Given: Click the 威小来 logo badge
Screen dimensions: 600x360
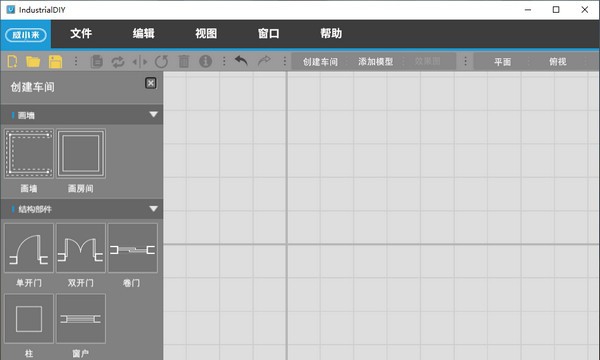Looking at the screenshot, I should [26, 35].
